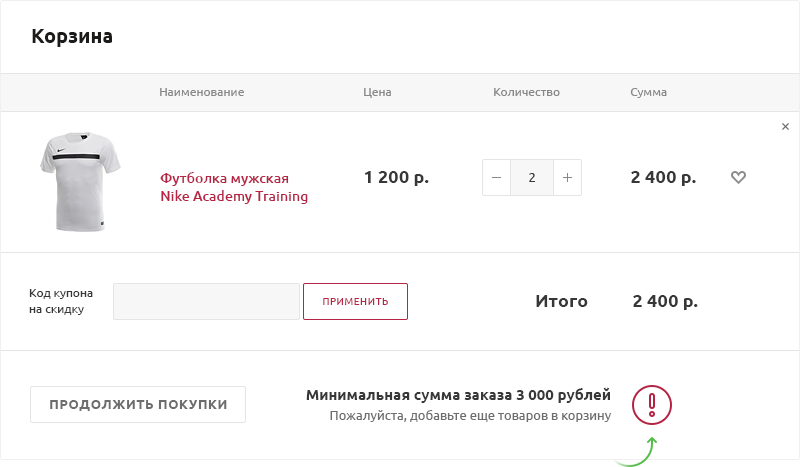
Task: Click the Количество column header
Action: [526, 92]
